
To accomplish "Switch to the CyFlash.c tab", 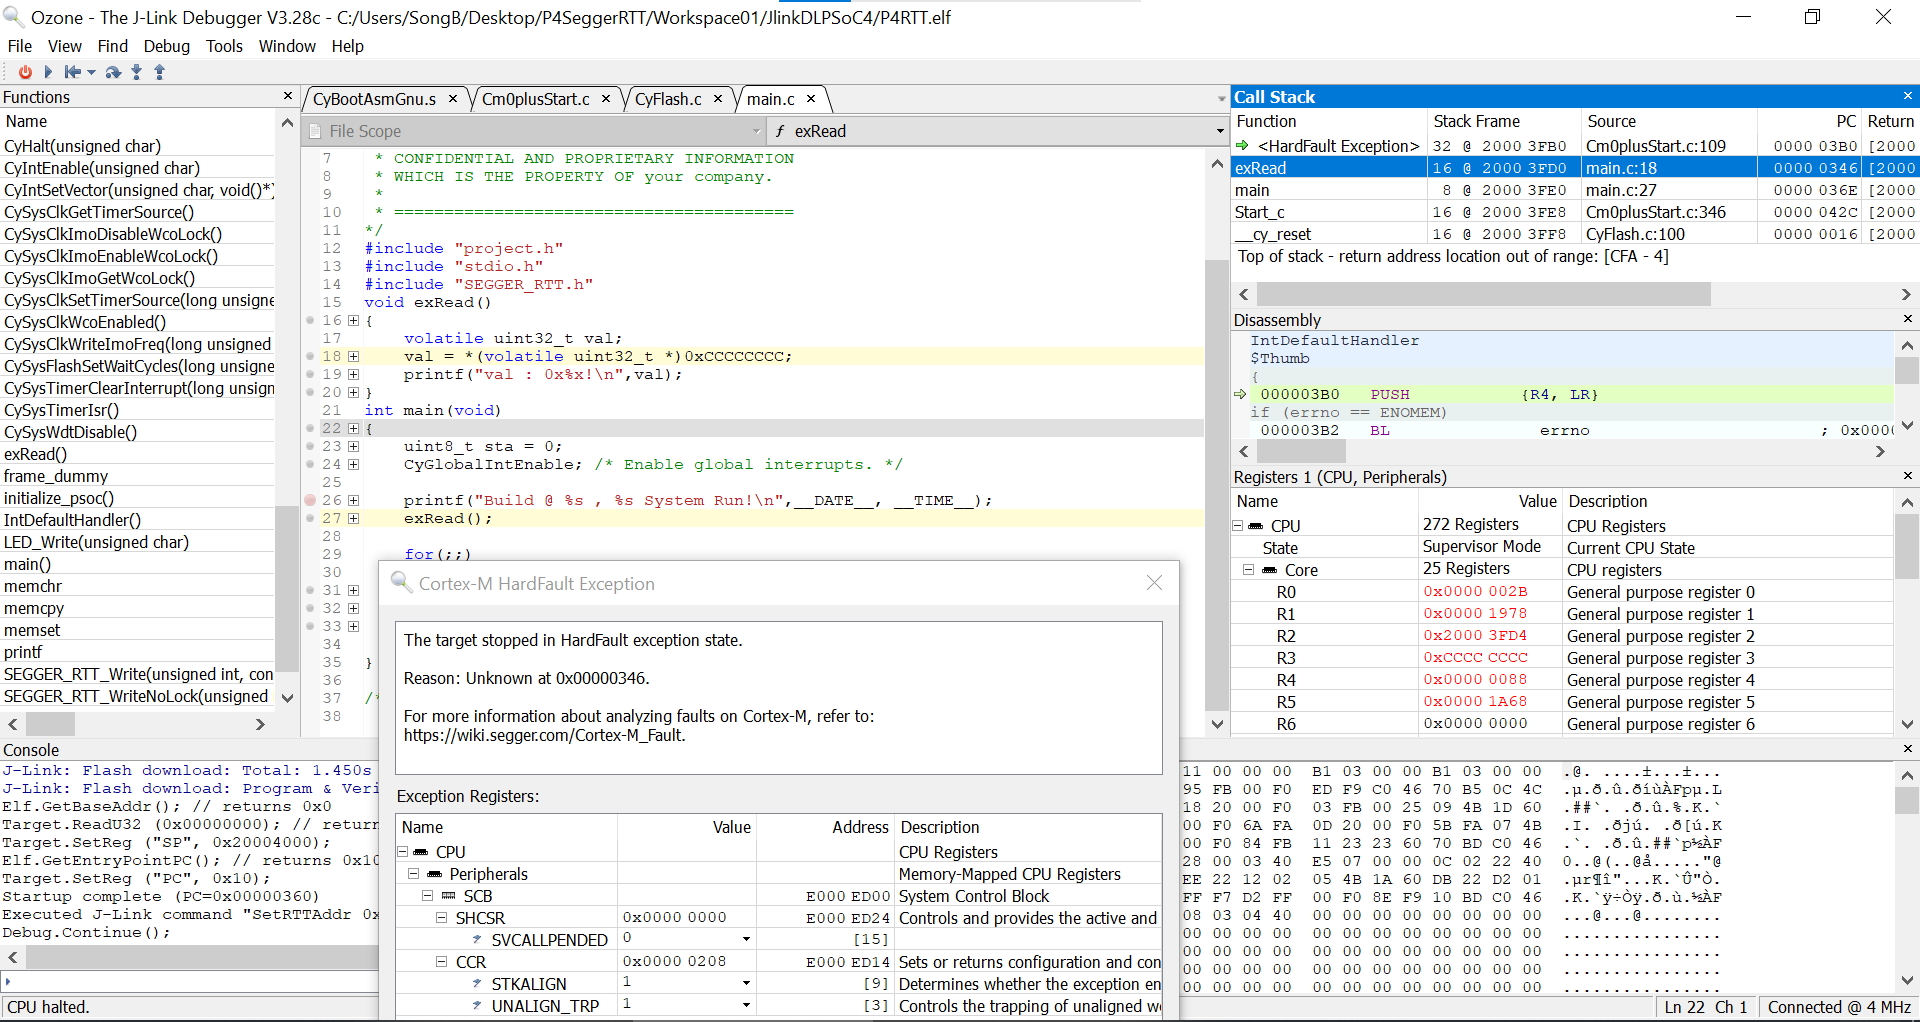I will [x=668, y=99].
